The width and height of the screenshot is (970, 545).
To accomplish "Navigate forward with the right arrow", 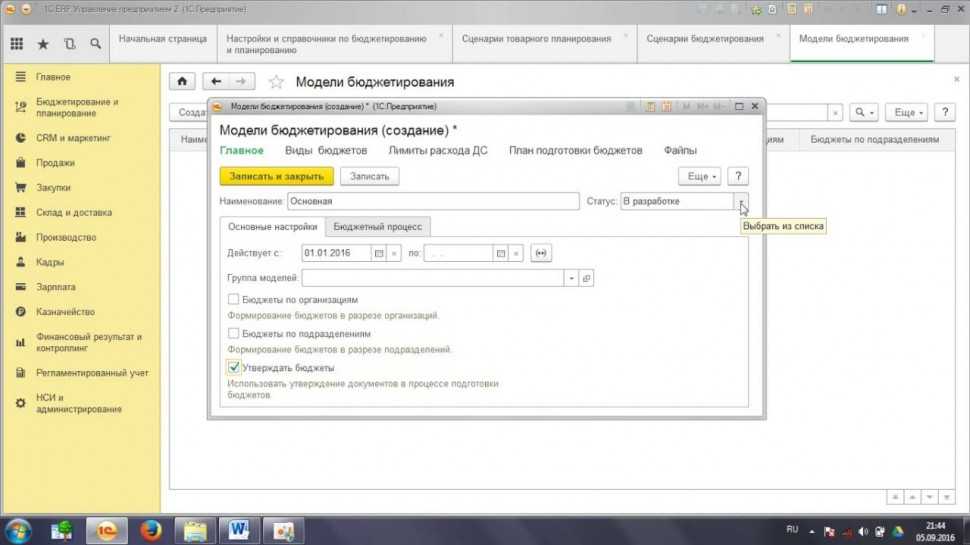I will (241, 81).
